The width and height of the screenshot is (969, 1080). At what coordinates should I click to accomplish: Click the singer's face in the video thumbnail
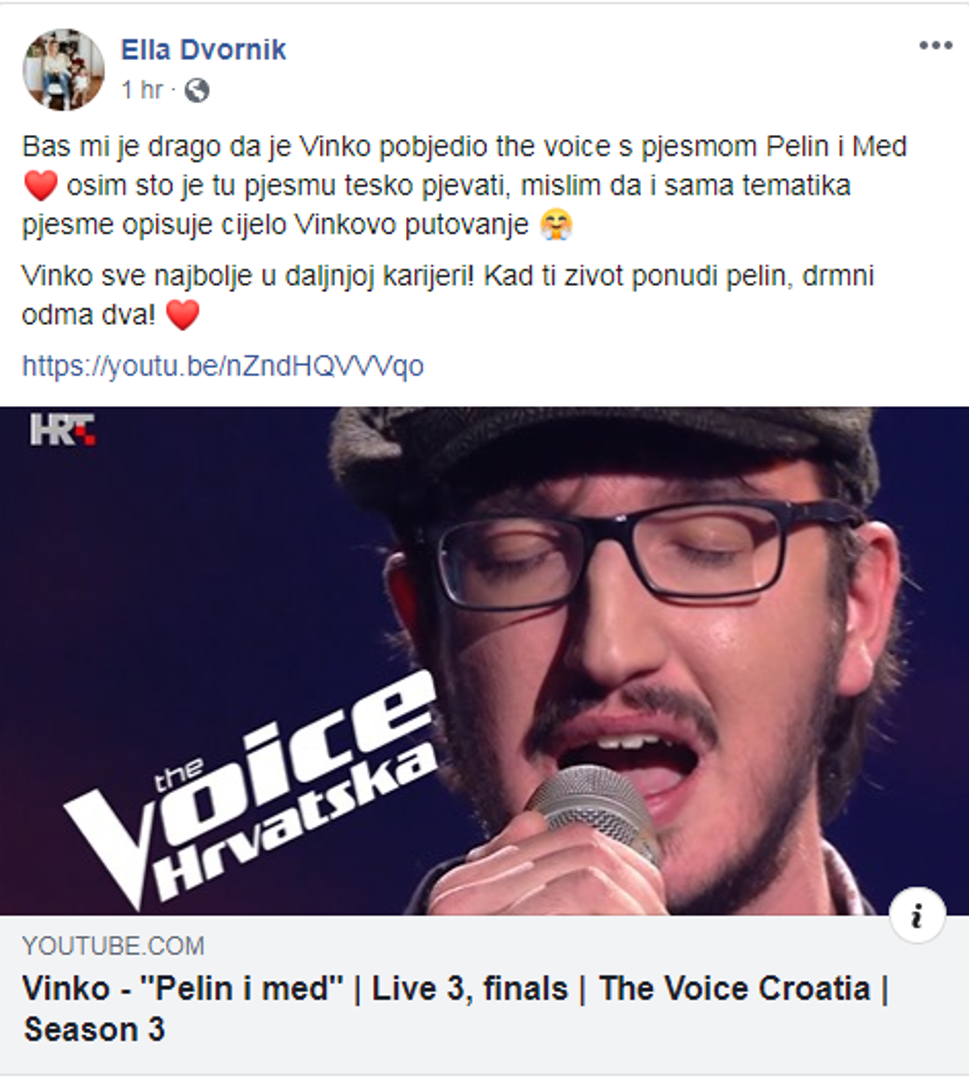(x=640, y=654)
